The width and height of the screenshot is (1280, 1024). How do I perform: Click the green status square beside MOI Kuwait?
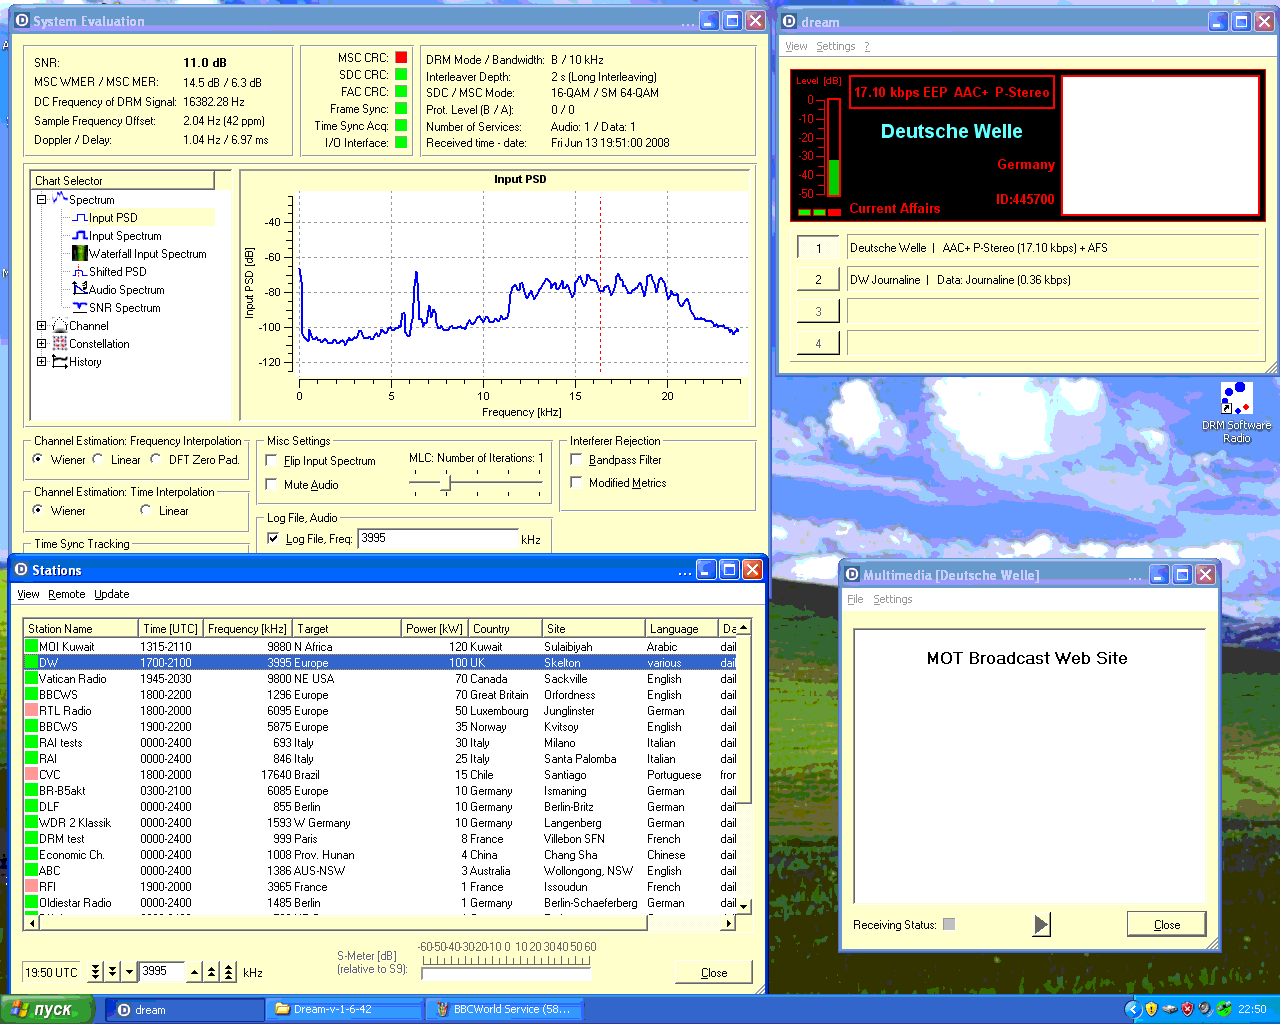[31, 646]
